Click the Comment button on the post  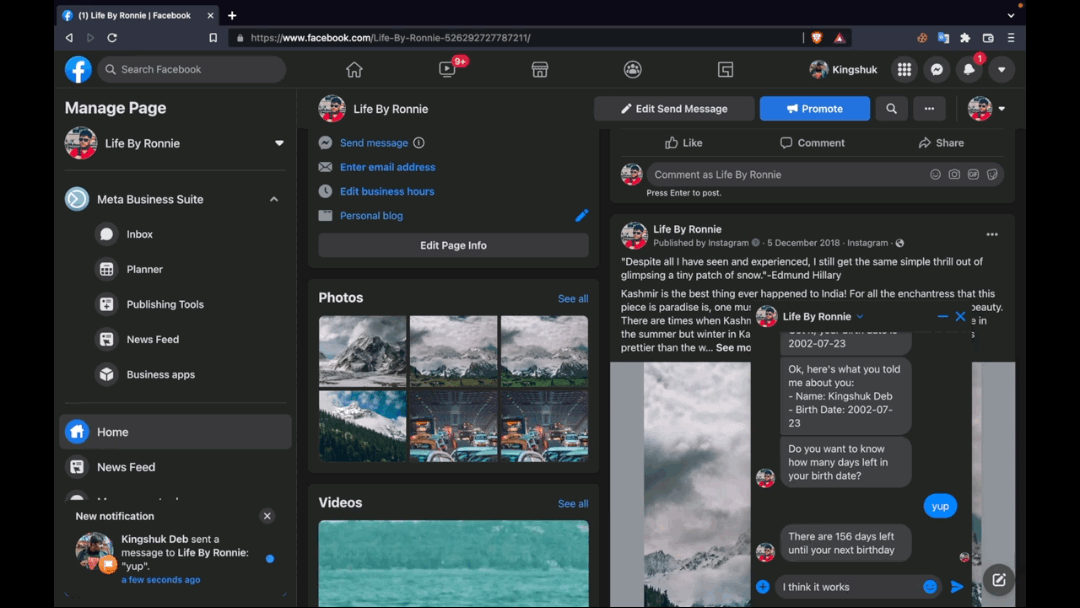click(812, 143)
